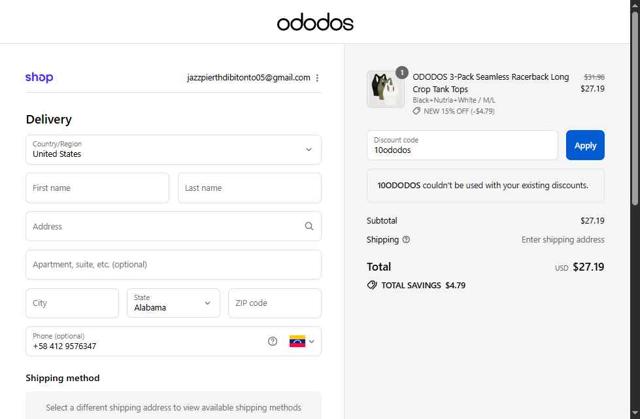Open the Venezuela flag country code selector
The width and height of the screenshot is (640, 419).
(x=302, y=341)
